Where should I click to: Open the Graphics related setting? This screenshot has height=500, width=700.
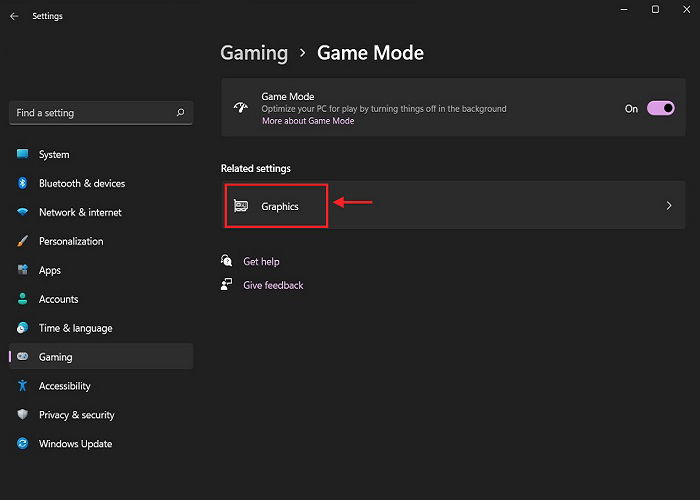click(x=453, y=205)
